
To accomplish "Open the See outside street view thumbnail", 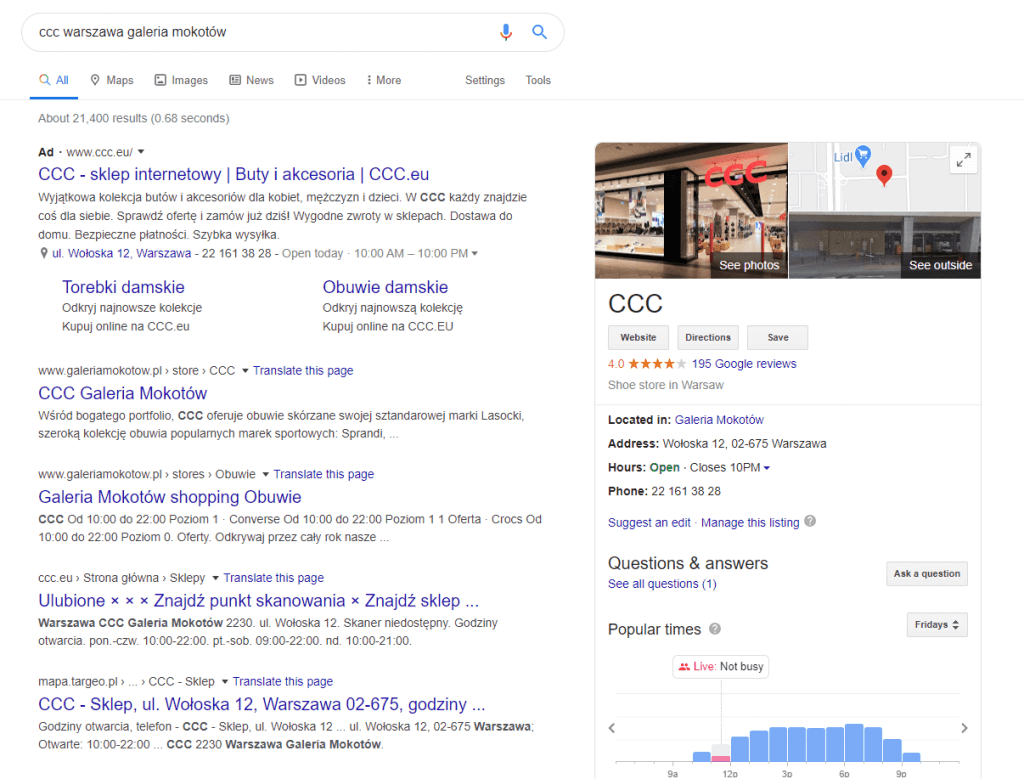I will [885, 246].
